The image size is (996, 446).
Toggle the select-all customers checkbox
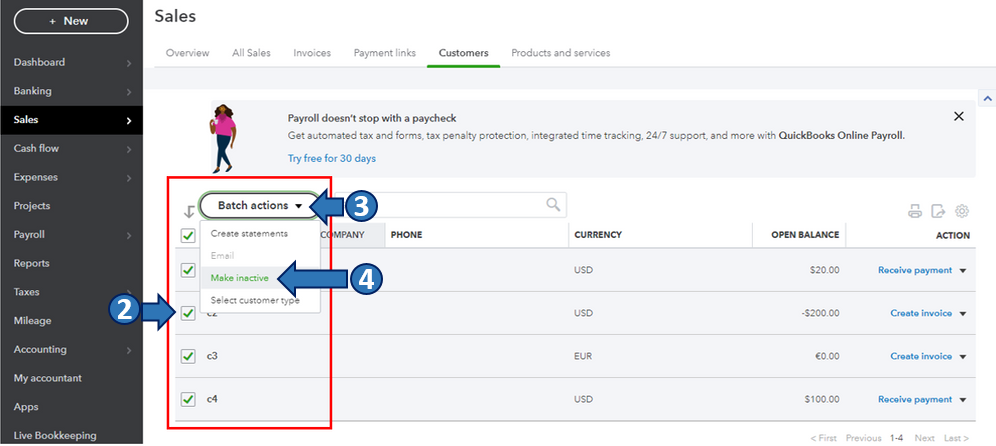click(188, 236)
